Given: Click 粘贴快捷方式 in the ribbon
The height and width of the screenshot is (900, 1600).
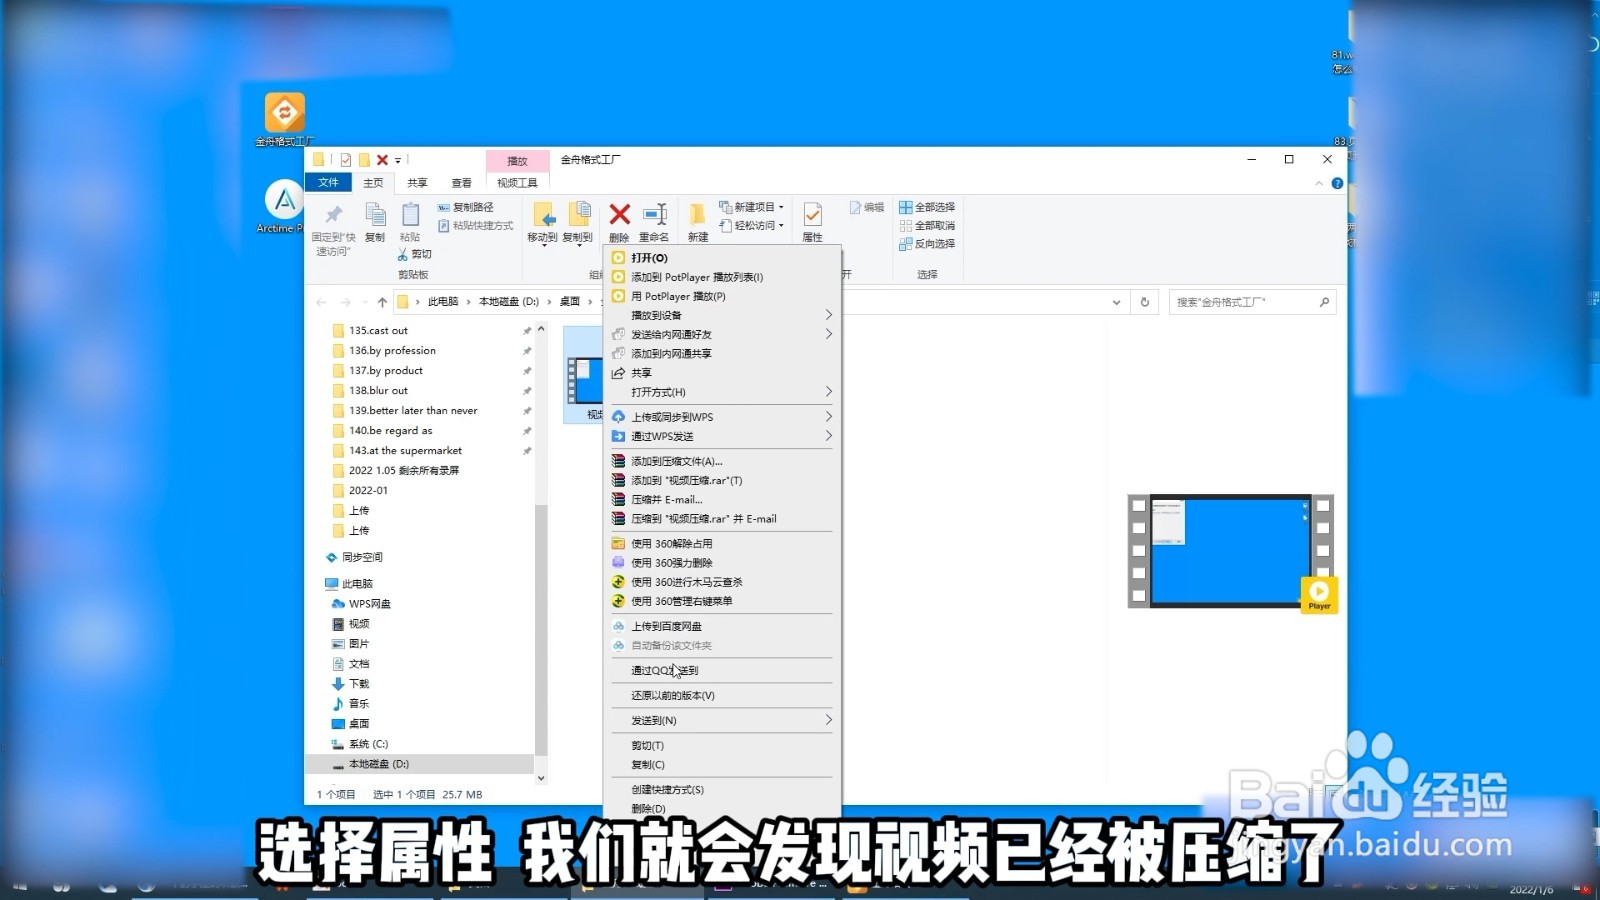Looking at the screenshot, I should coord(476,226).
